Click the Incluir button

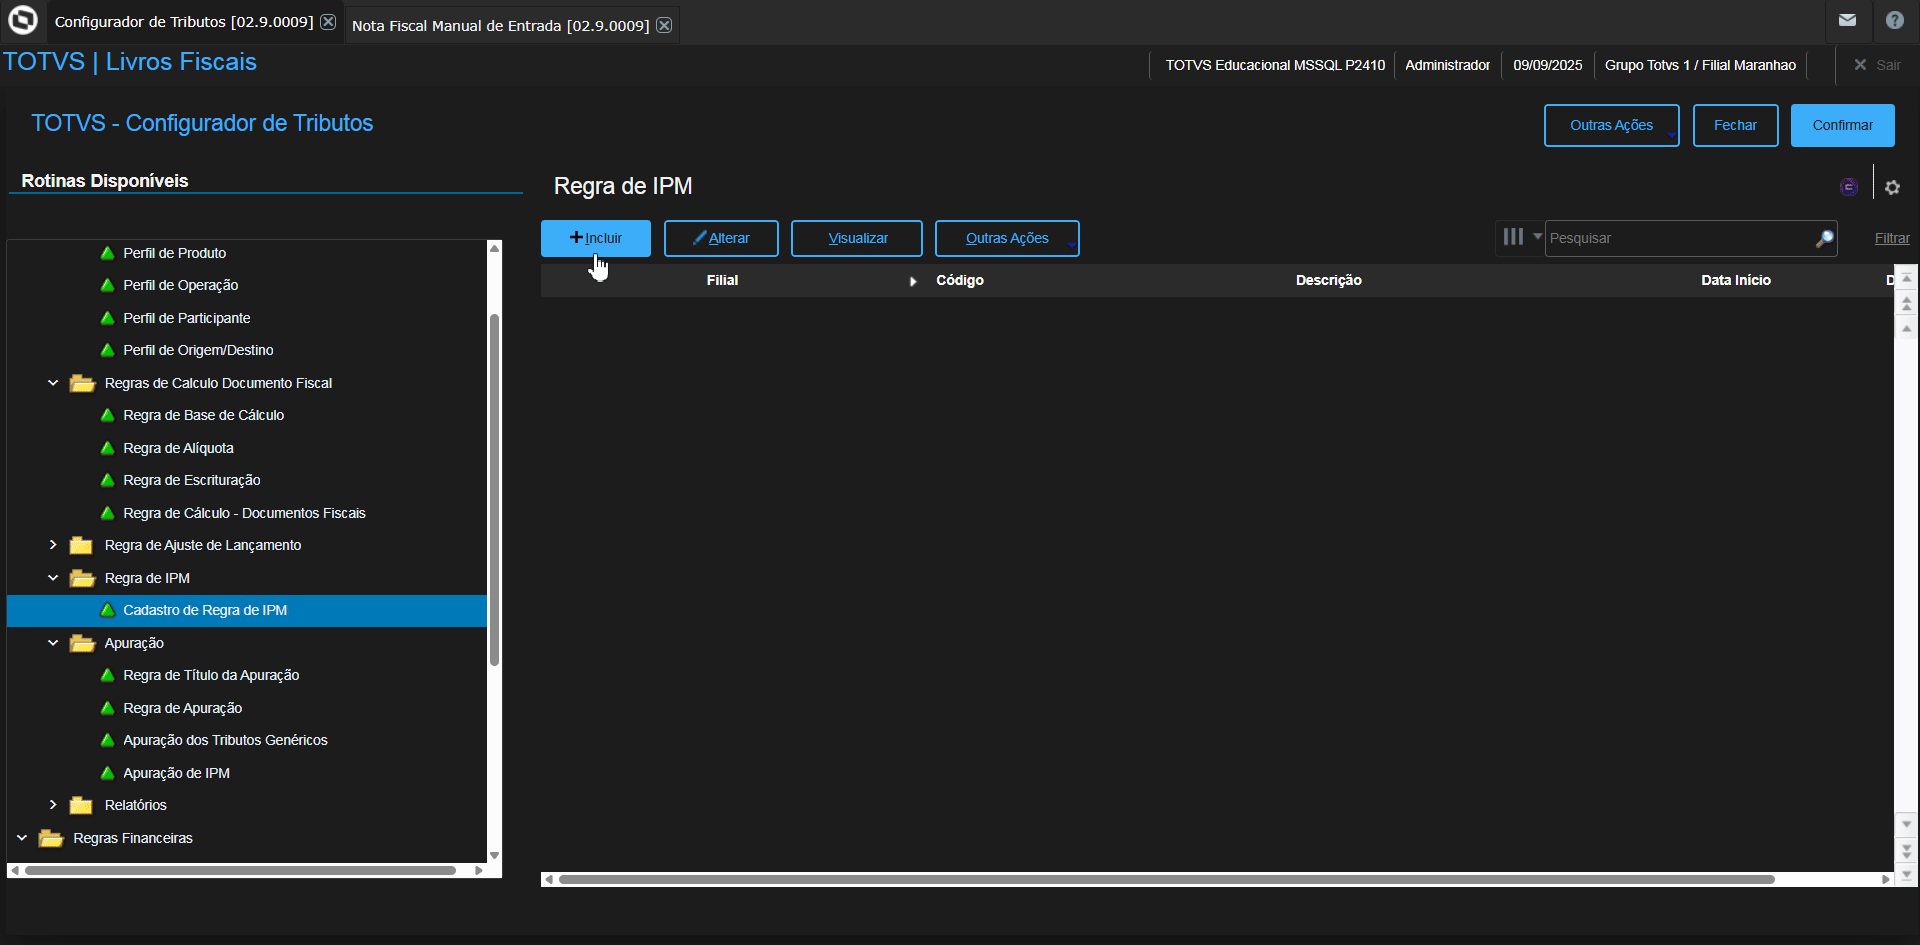pyautogui.click(x=596, y=238)
